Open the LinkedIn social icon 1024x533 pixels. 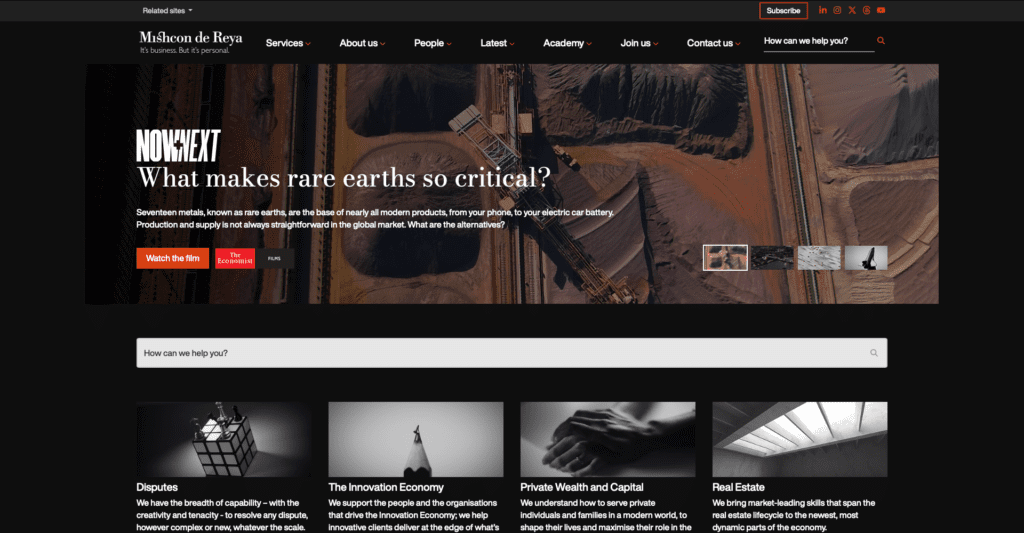coord(823,10)
